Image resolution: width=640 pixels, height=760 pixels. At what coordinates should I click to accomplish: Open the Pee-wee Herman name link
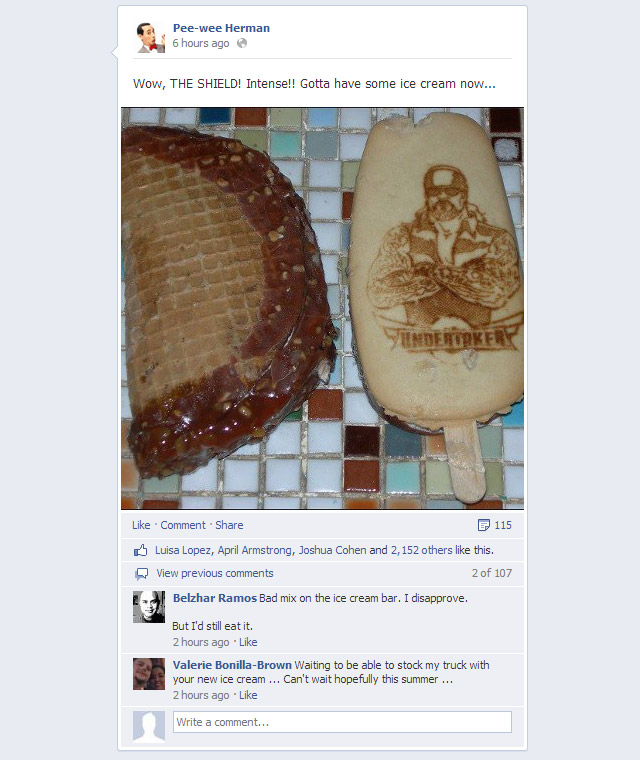(221, 28)
